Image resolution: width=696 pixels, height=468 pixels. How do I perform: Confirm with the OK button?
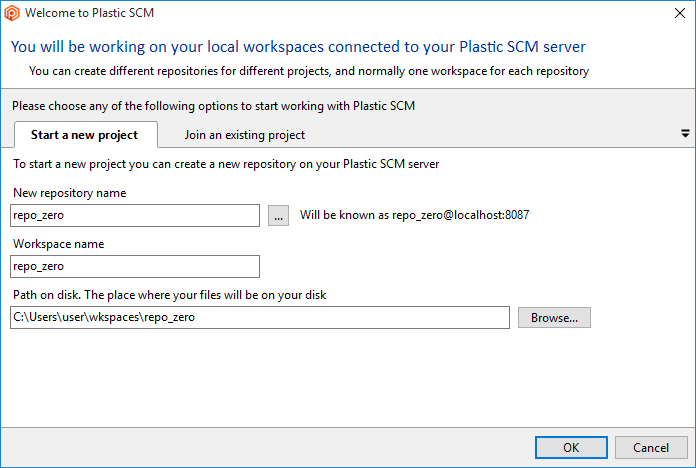pyautogui.click(x=571, y=448)
